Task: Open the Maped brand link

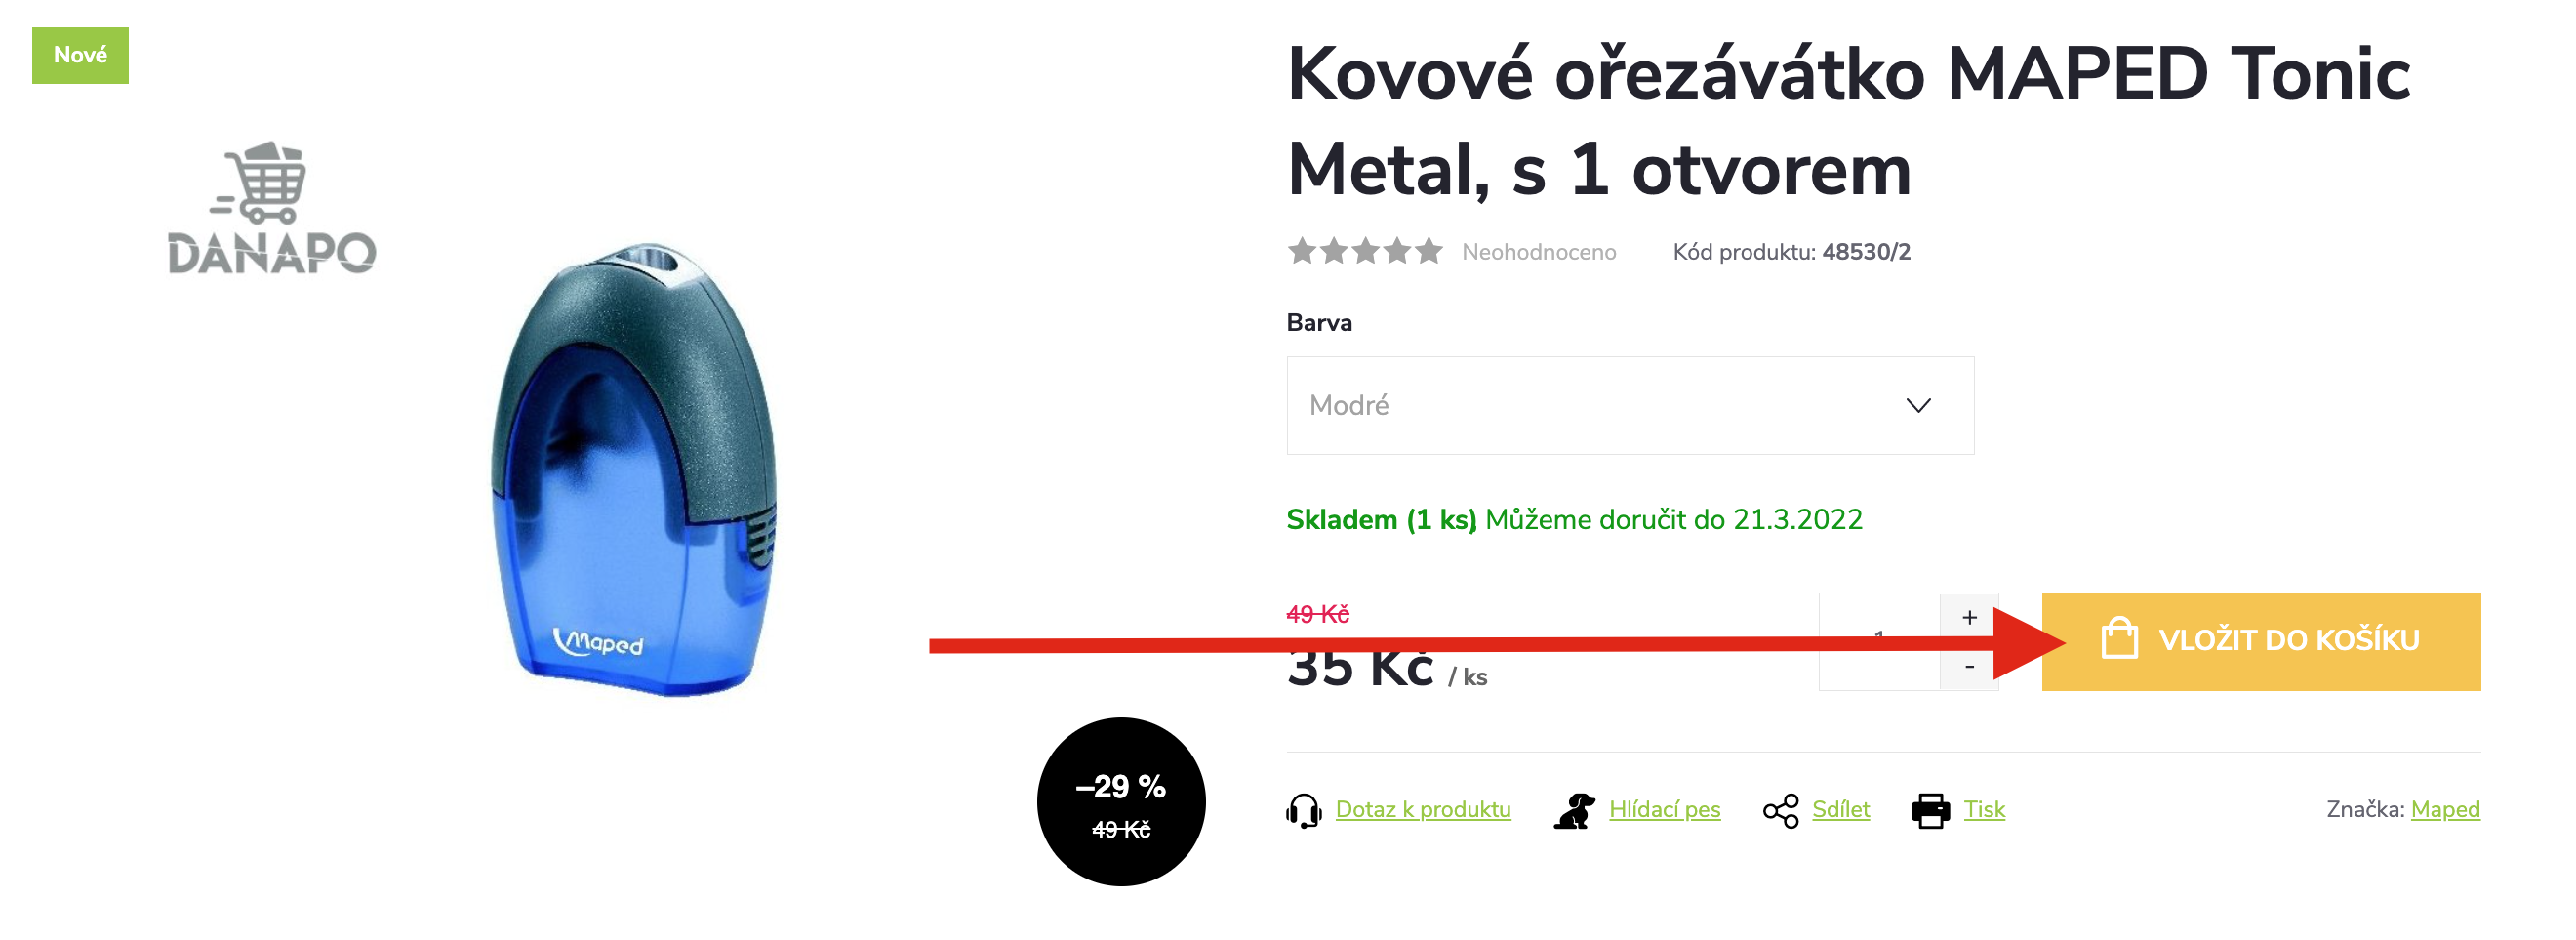Action: click(x=2444, y=809)
